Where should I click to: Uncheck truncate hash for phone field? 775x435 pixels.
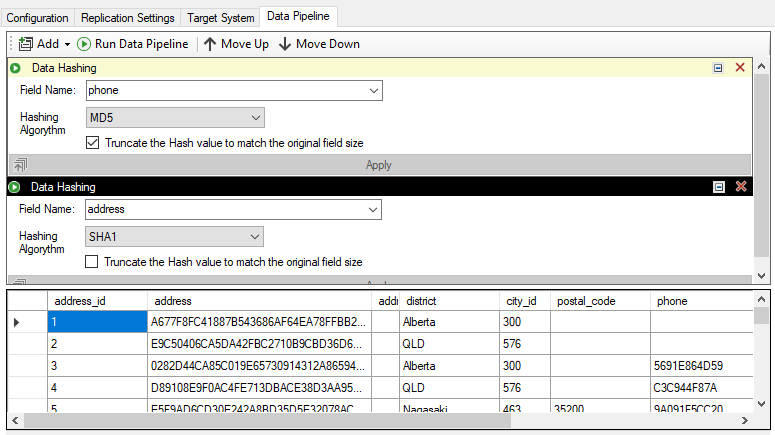[93, 143]
